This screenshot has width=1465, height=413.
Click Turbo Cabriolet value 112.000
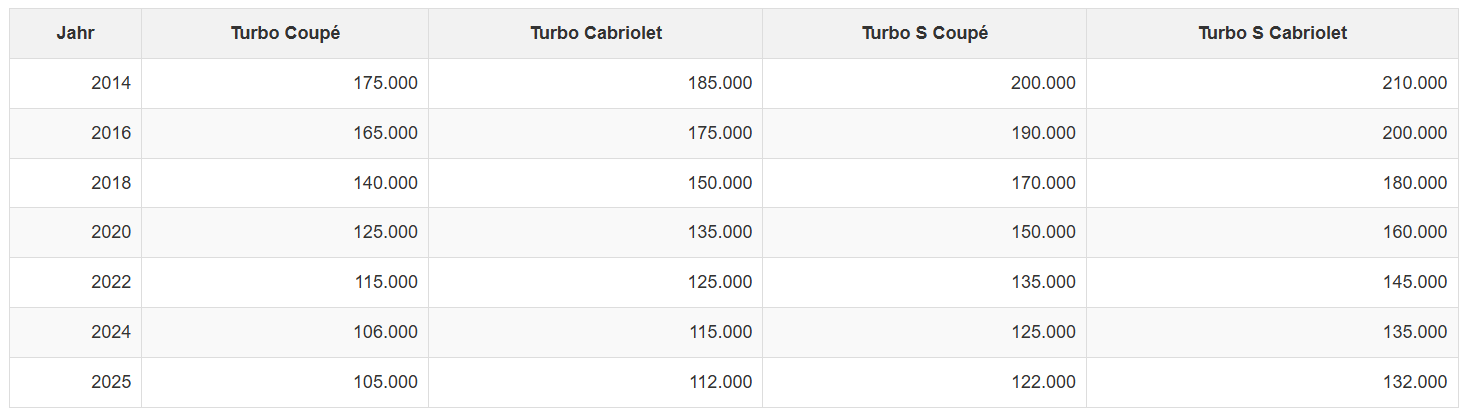[720, 382]
